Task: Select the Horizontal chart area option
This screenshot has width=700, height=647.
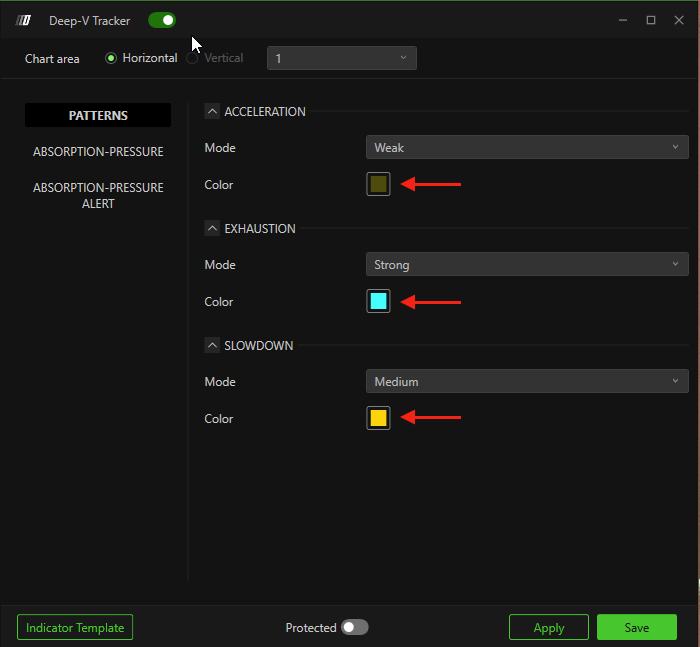Action: 112,58
